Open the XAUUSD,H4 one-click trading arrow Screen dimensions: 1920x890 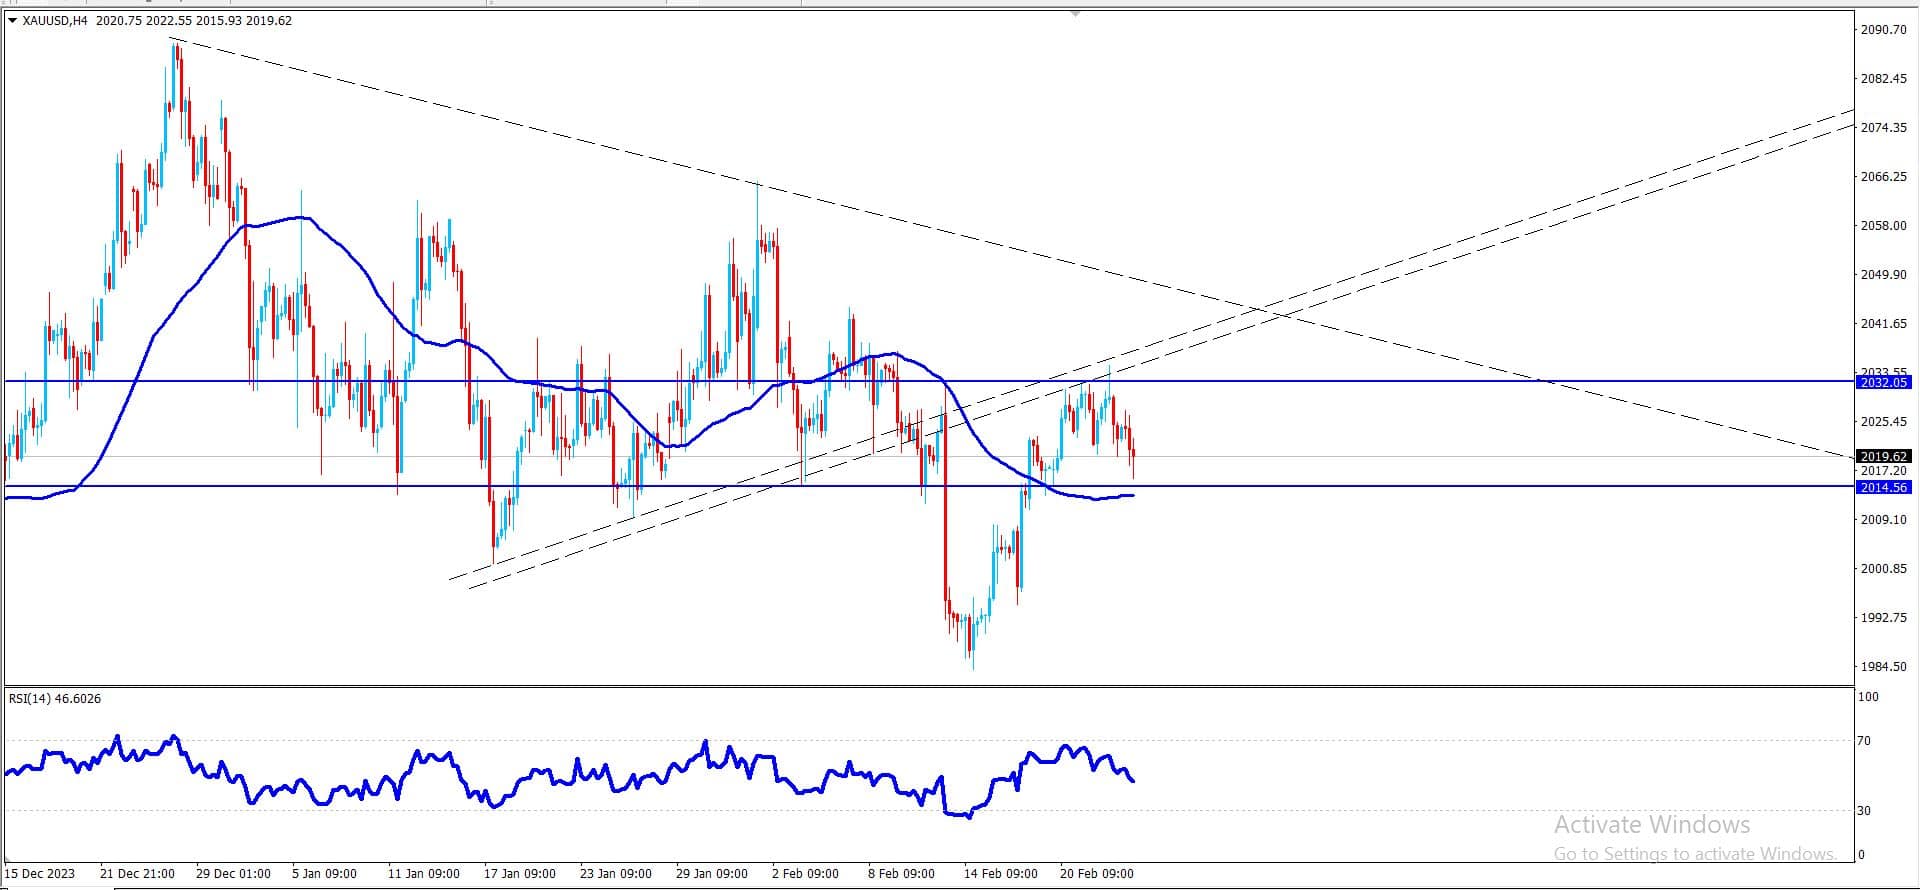click(12, 20)
